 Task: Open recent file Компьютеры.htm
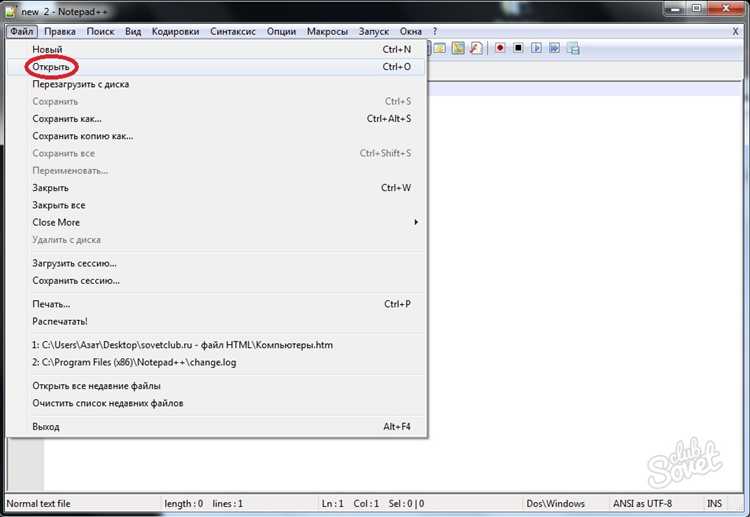[216, 345]
